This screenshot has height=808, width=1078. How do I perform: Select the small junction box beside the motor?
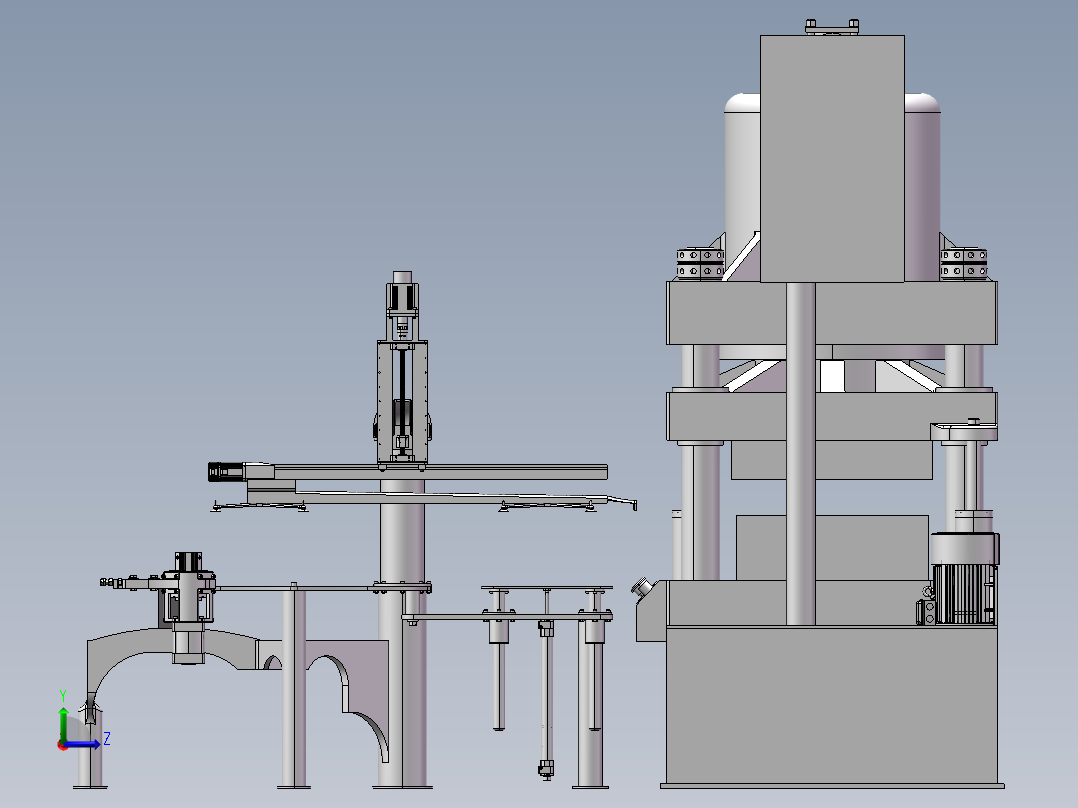click(925, 611)
